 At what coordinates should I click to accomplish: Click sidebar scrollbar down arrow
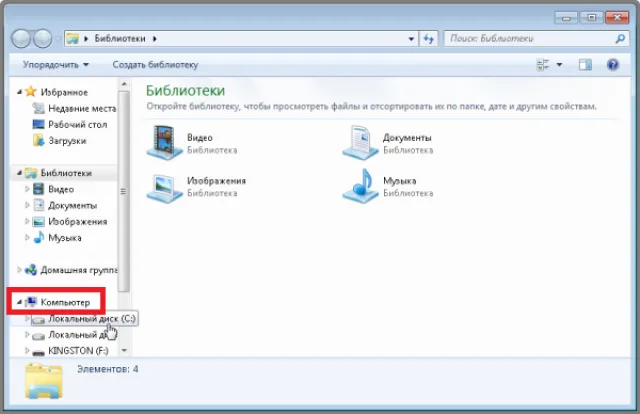pos(124,350)
